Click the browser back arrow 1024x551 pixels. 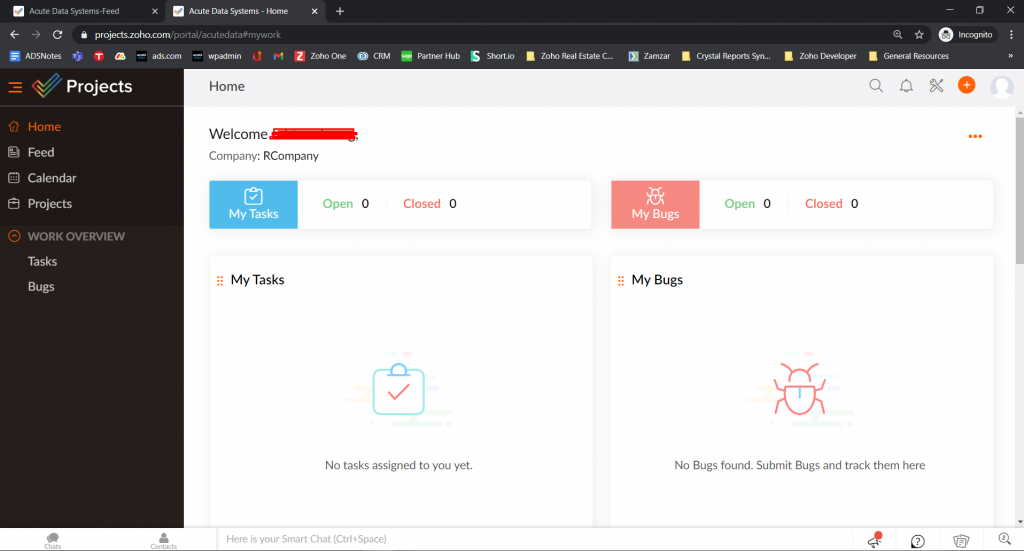pyautogui.click(x=14, y=35)
